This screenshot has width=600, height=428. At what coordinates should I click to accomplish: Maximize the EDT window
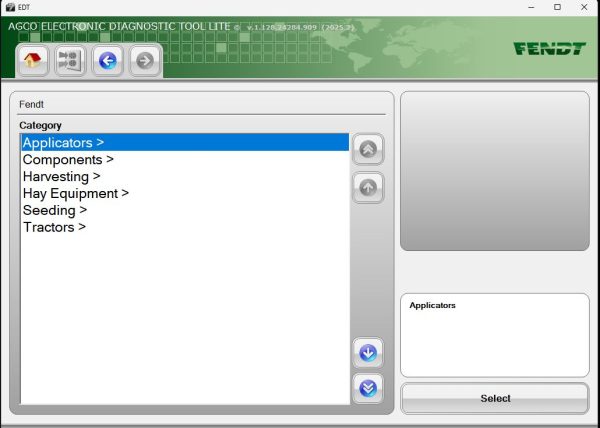pos(558,7)
